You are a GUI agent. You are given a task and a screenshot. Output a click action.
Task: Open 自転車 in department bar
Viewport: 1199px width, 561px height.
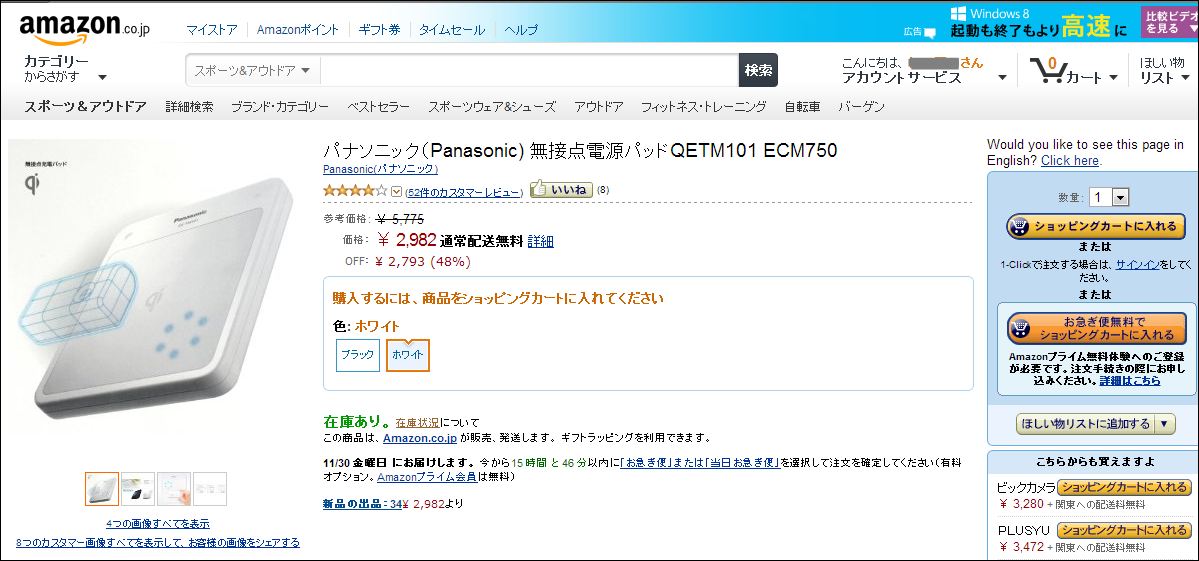[802, 107]
